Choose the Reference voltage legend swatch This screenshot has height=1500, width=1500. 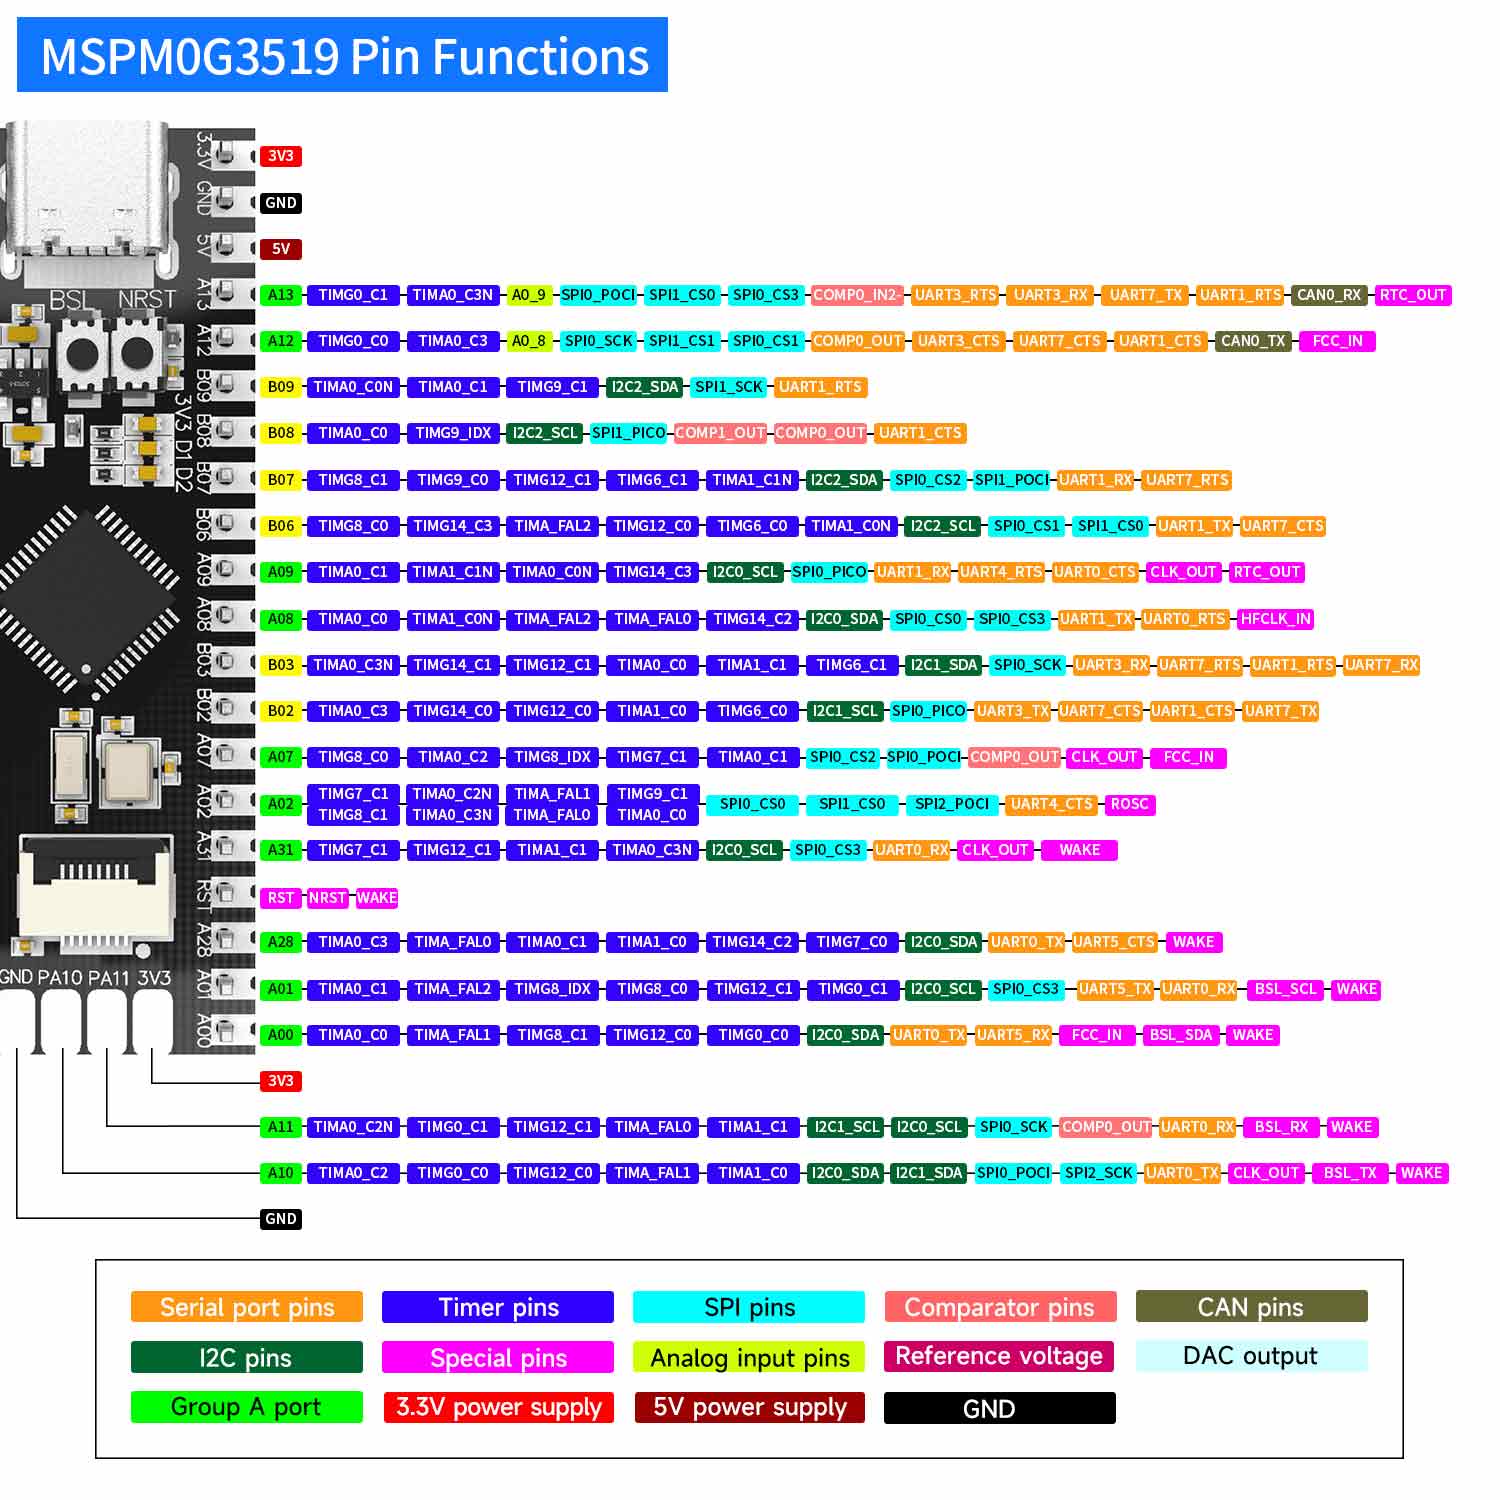point(1000,1356)
